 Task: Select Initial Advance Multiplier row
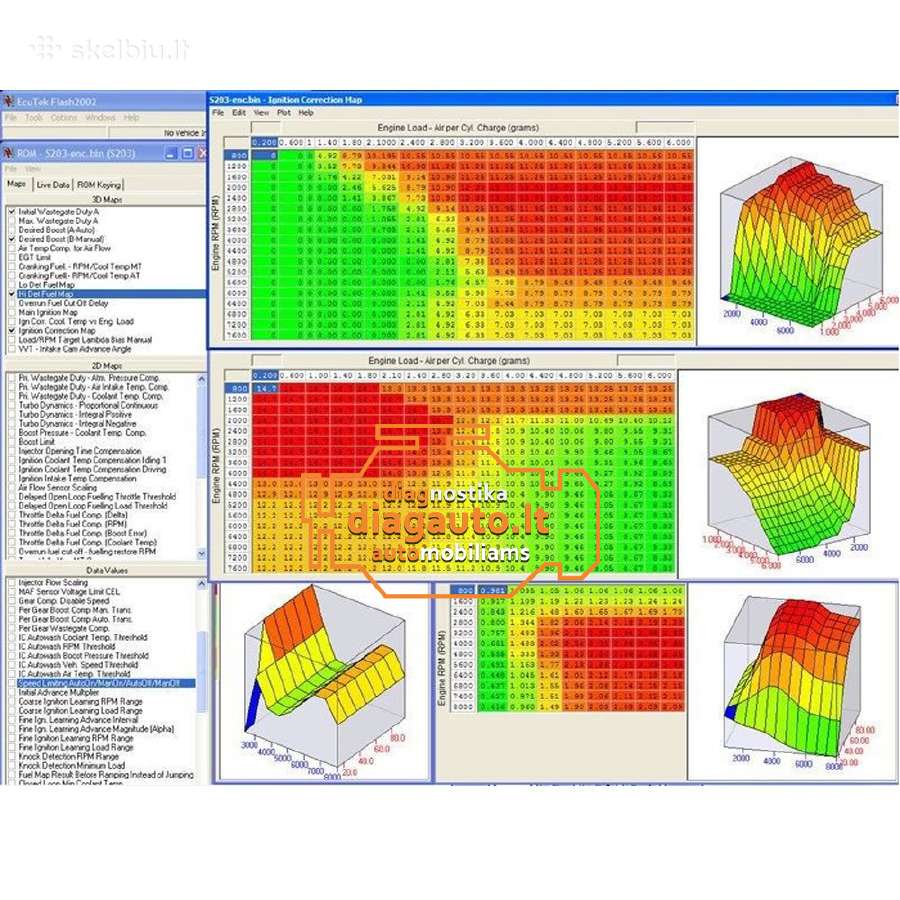point(59,693)
